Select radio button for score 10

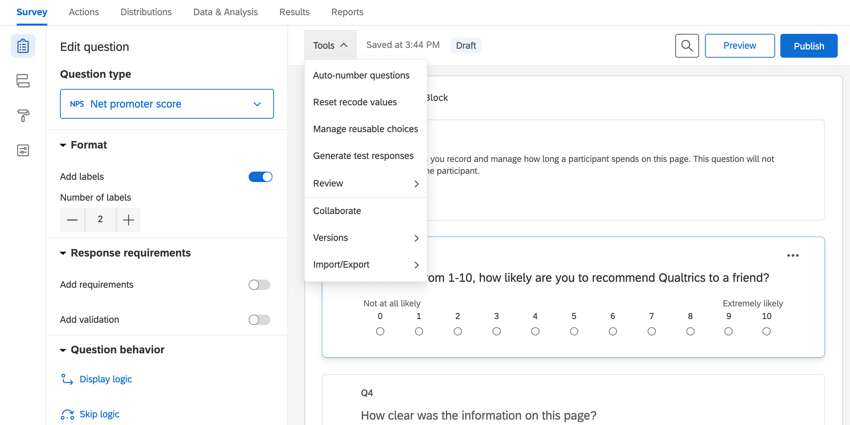point(767,331)
